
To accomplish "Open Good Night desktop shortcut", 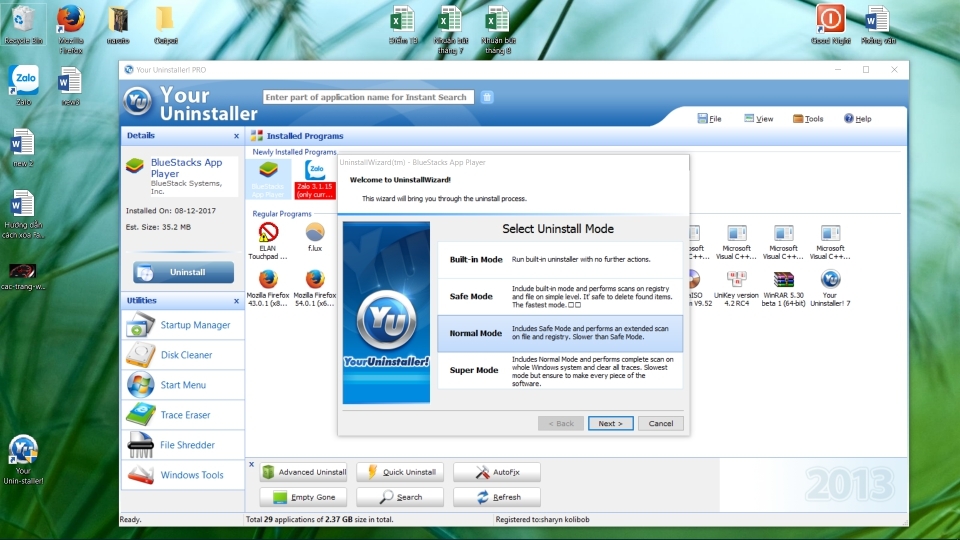I will coord(830,24).
